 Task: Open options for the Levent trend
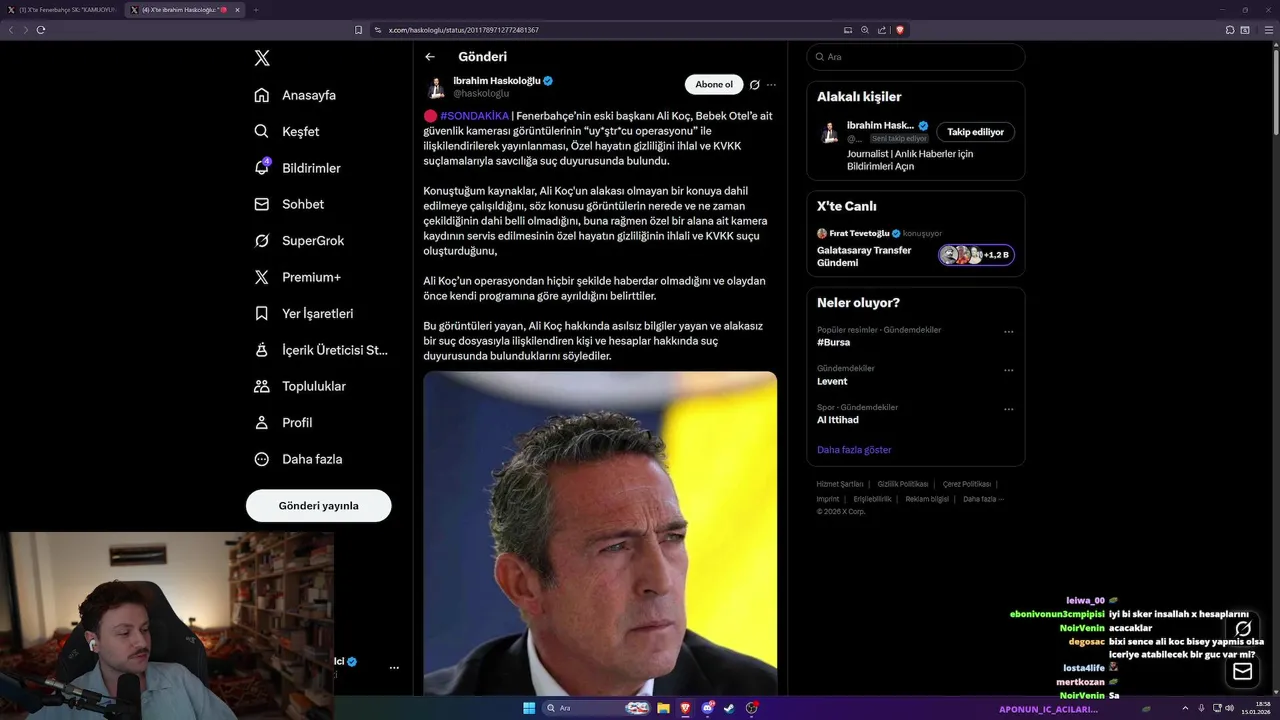[x=1008, y=371]
